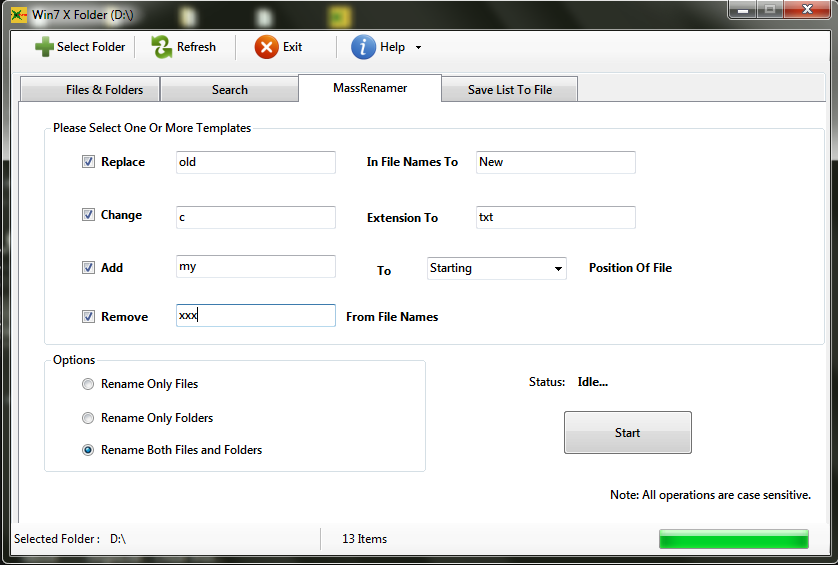Select Rename Only Files option

click(x=88, y=384)
